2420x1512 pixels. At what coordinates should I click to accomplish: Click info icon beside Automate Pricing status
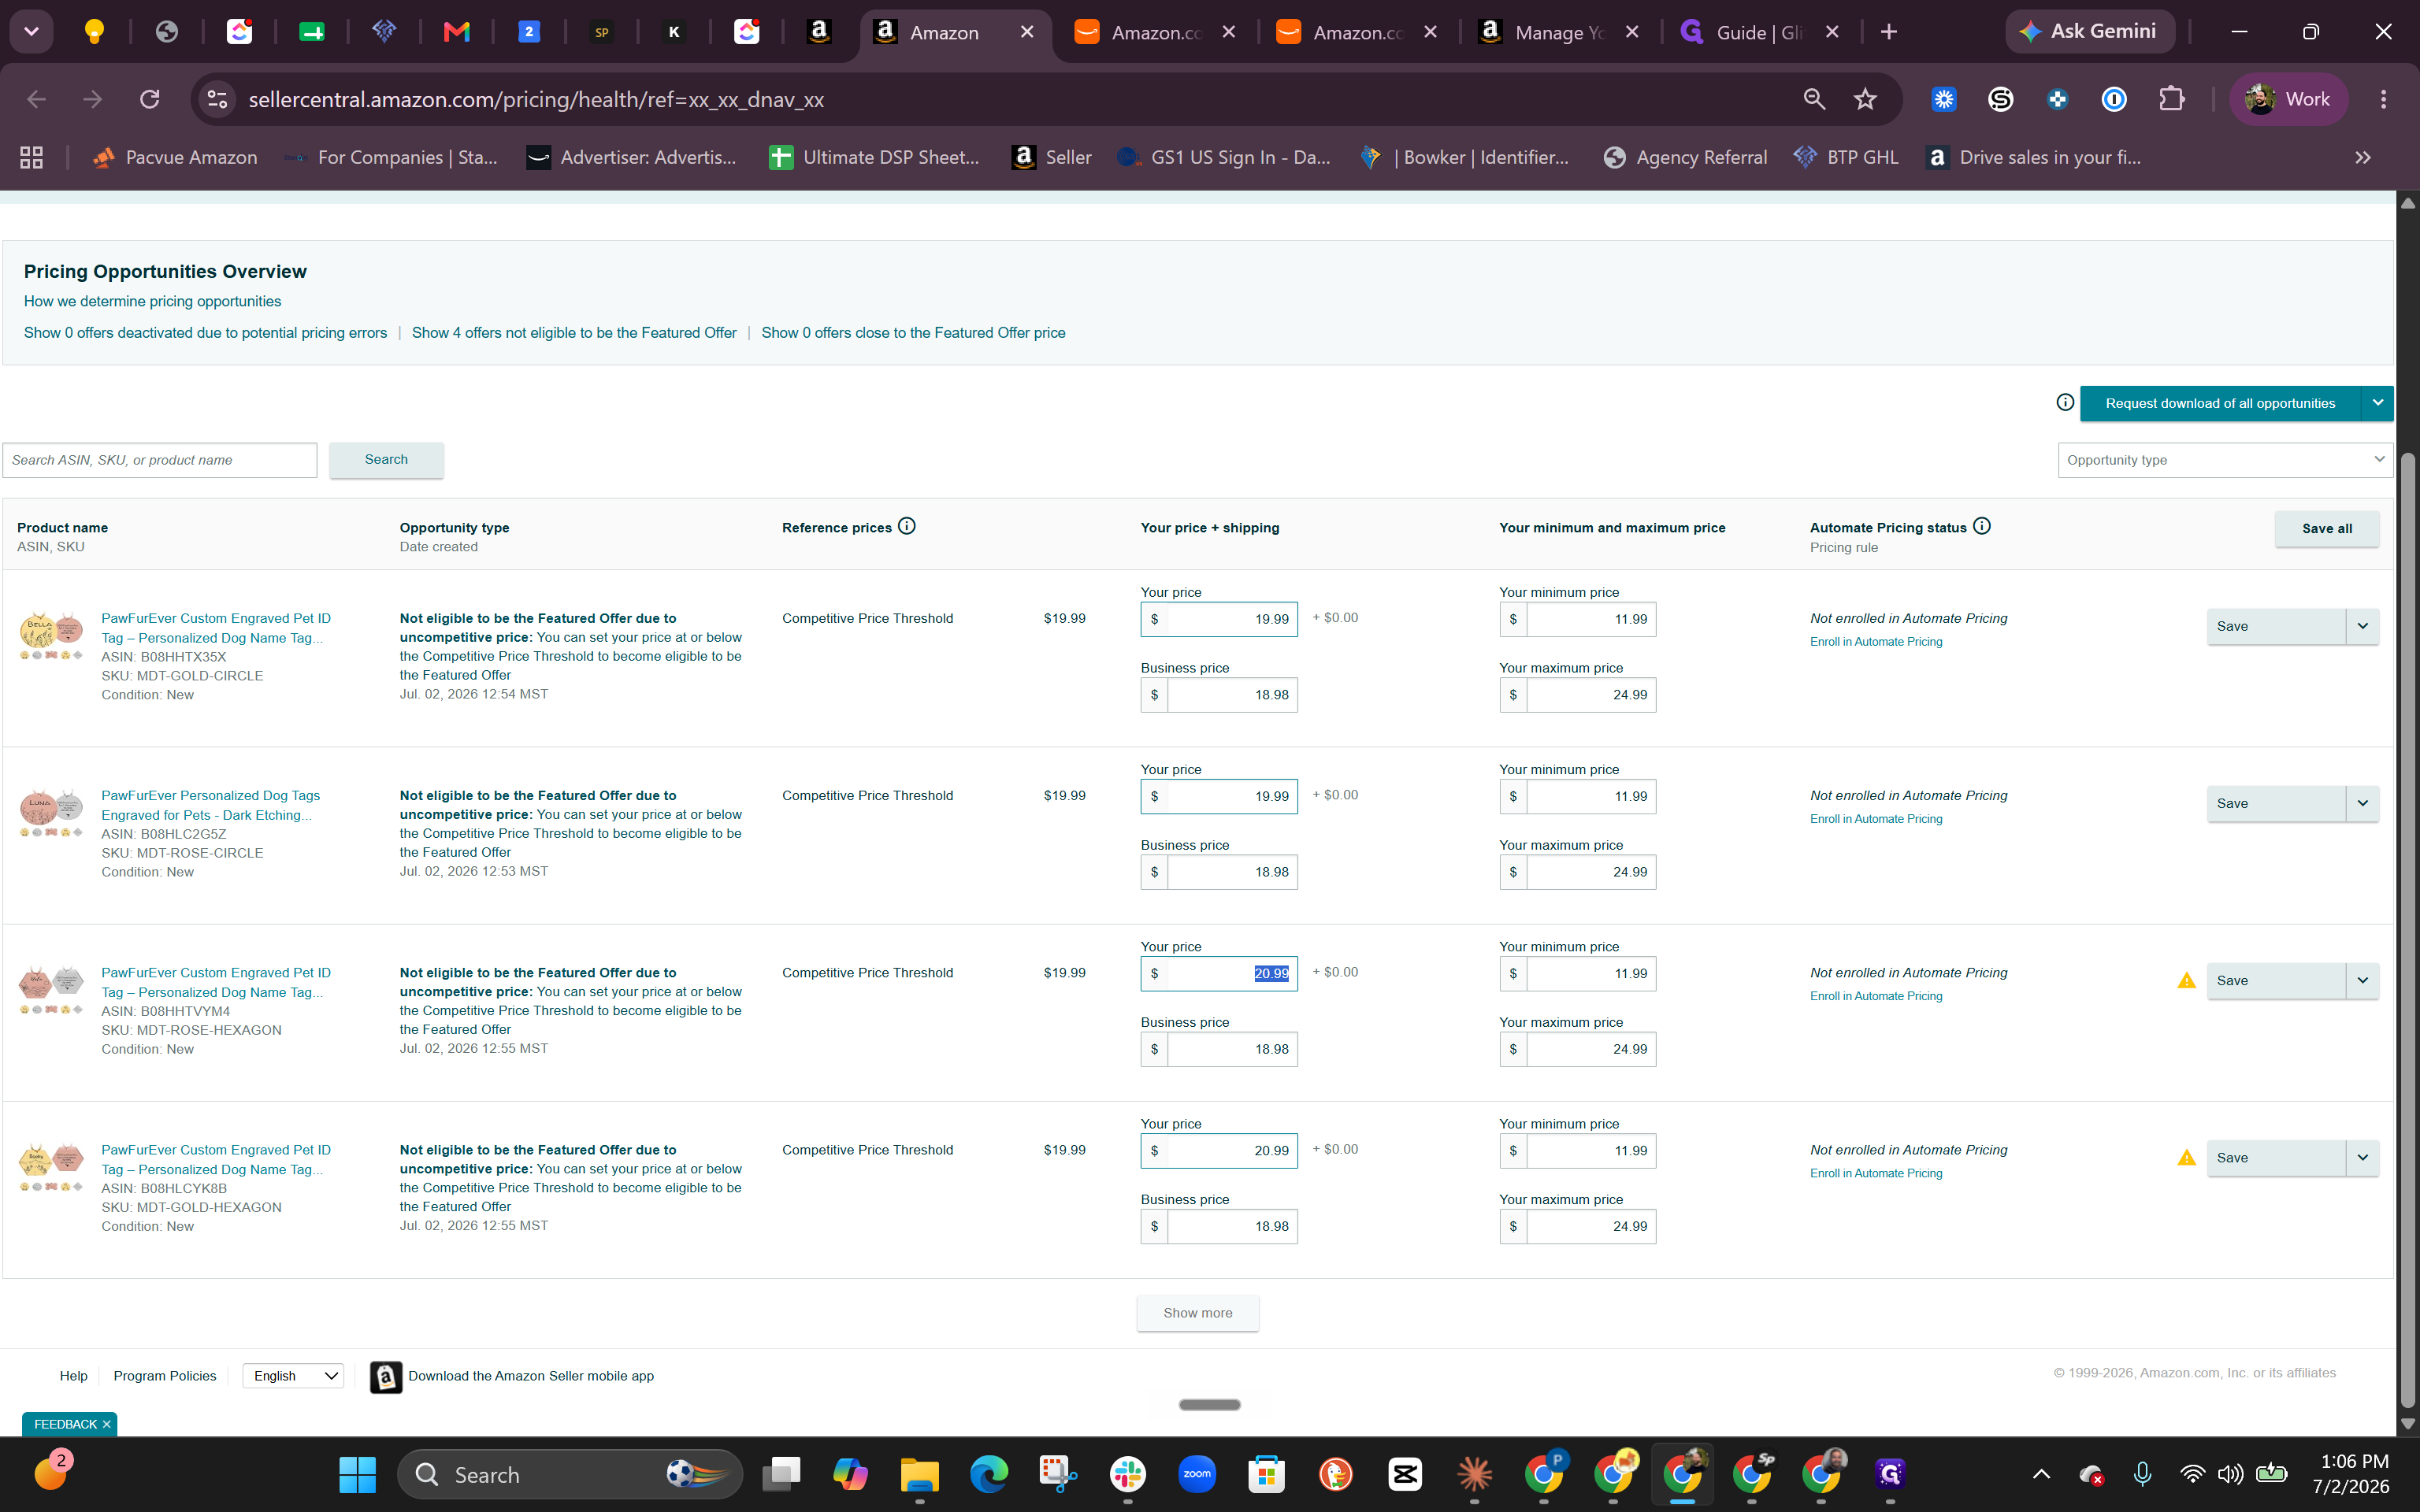[x=1982, y=526]
